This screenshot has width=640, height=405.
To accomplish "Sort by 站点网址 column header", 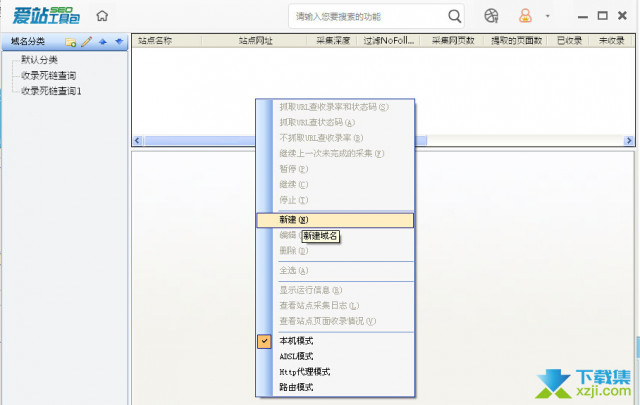I will [x=255, y=41].
